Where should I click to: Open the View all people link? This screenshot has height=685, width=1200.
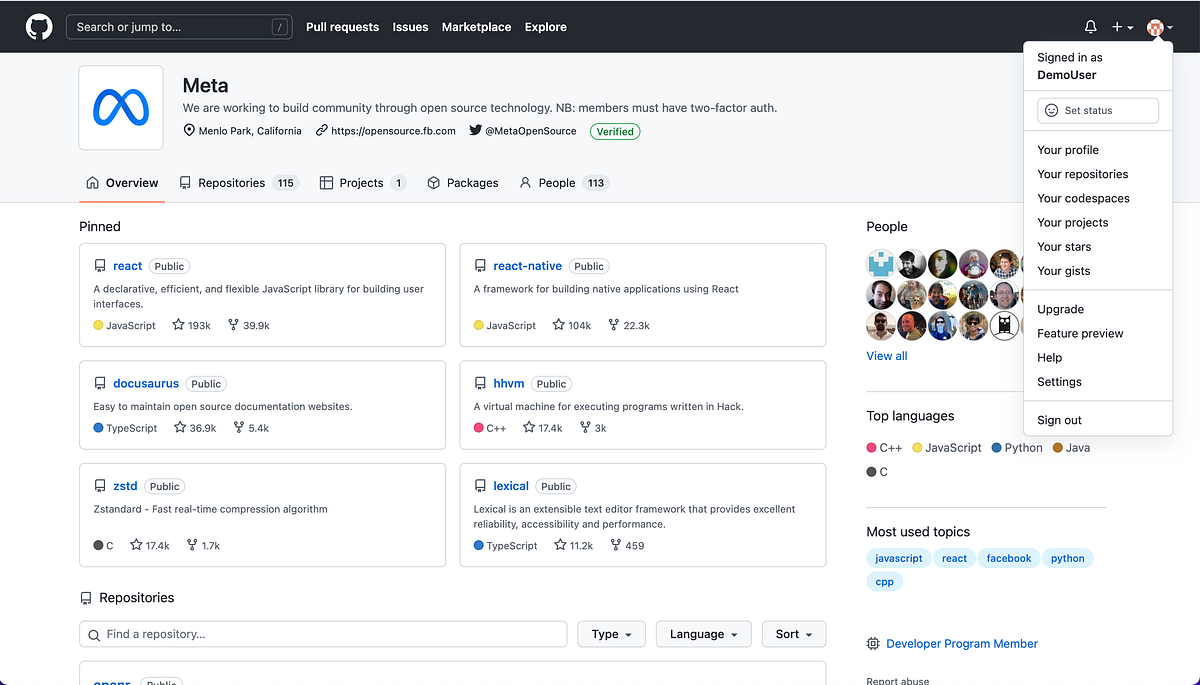(886, 355)
